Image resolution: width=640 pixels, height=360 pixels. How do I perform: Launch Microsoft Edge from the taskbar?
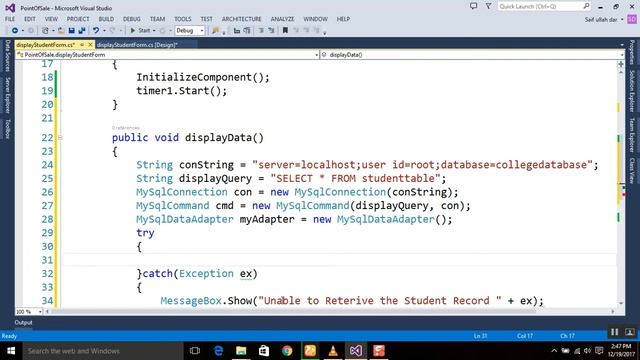[218, 351]
